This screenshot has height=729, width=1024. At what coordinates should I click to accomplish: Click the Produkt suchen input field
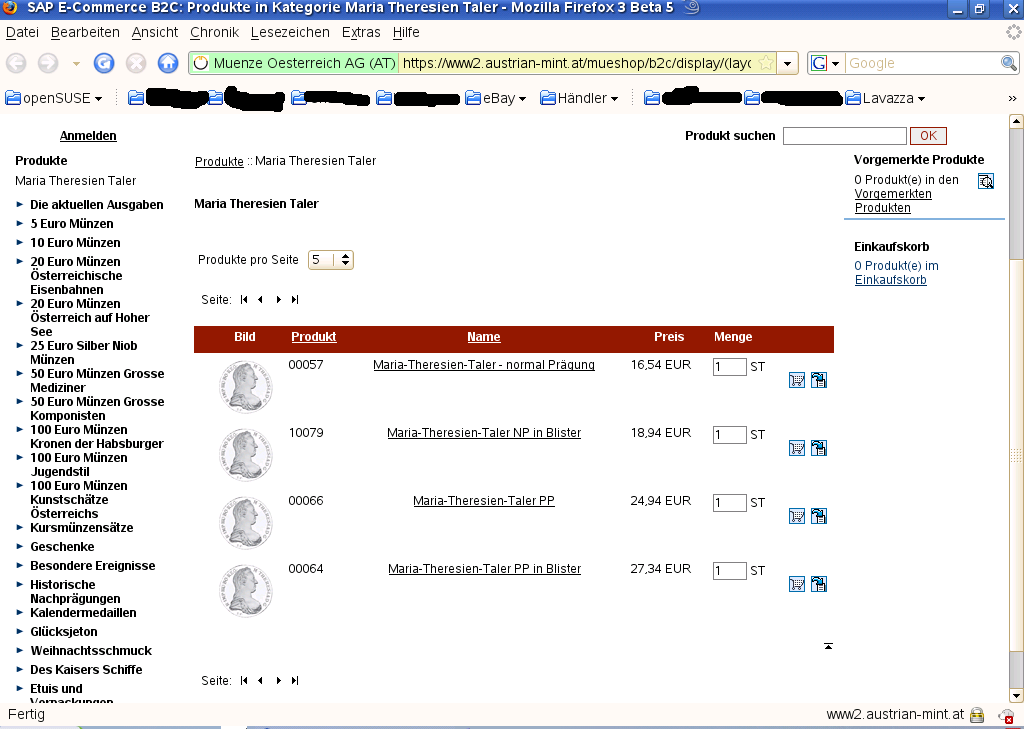click(x=844, y=136)
